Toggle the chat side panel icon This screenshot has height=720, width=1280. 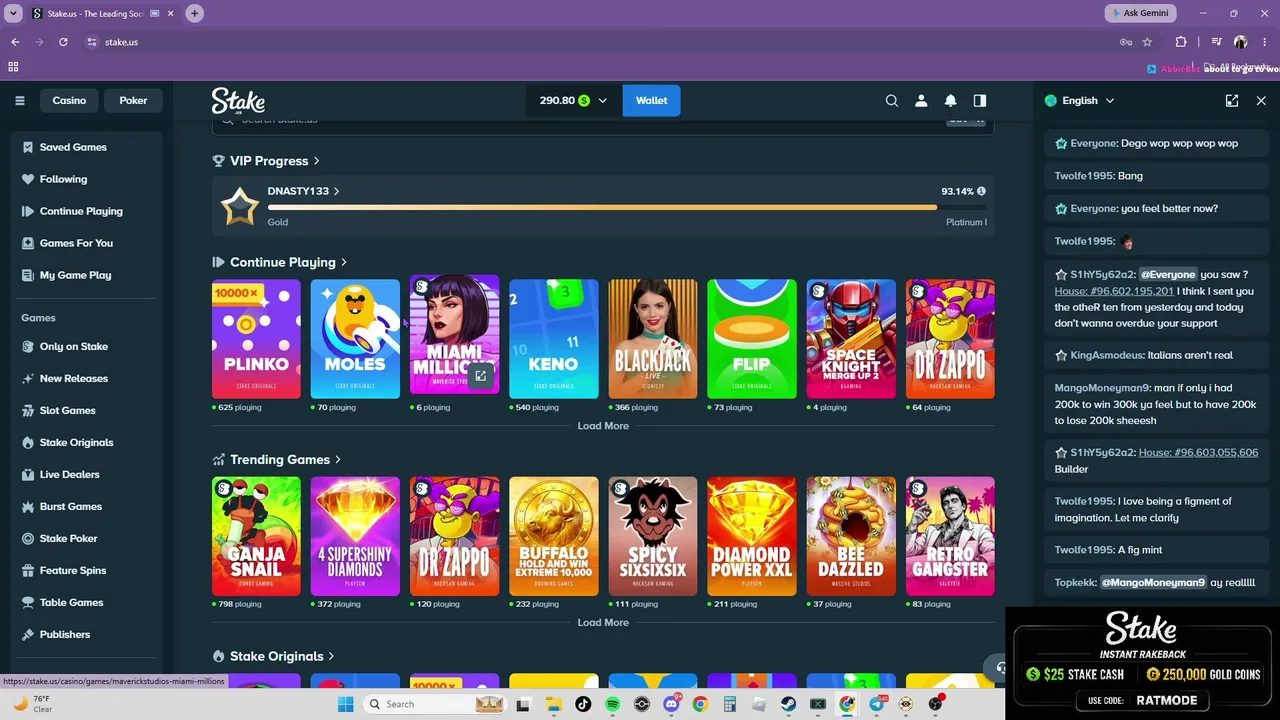coord(980,100)
